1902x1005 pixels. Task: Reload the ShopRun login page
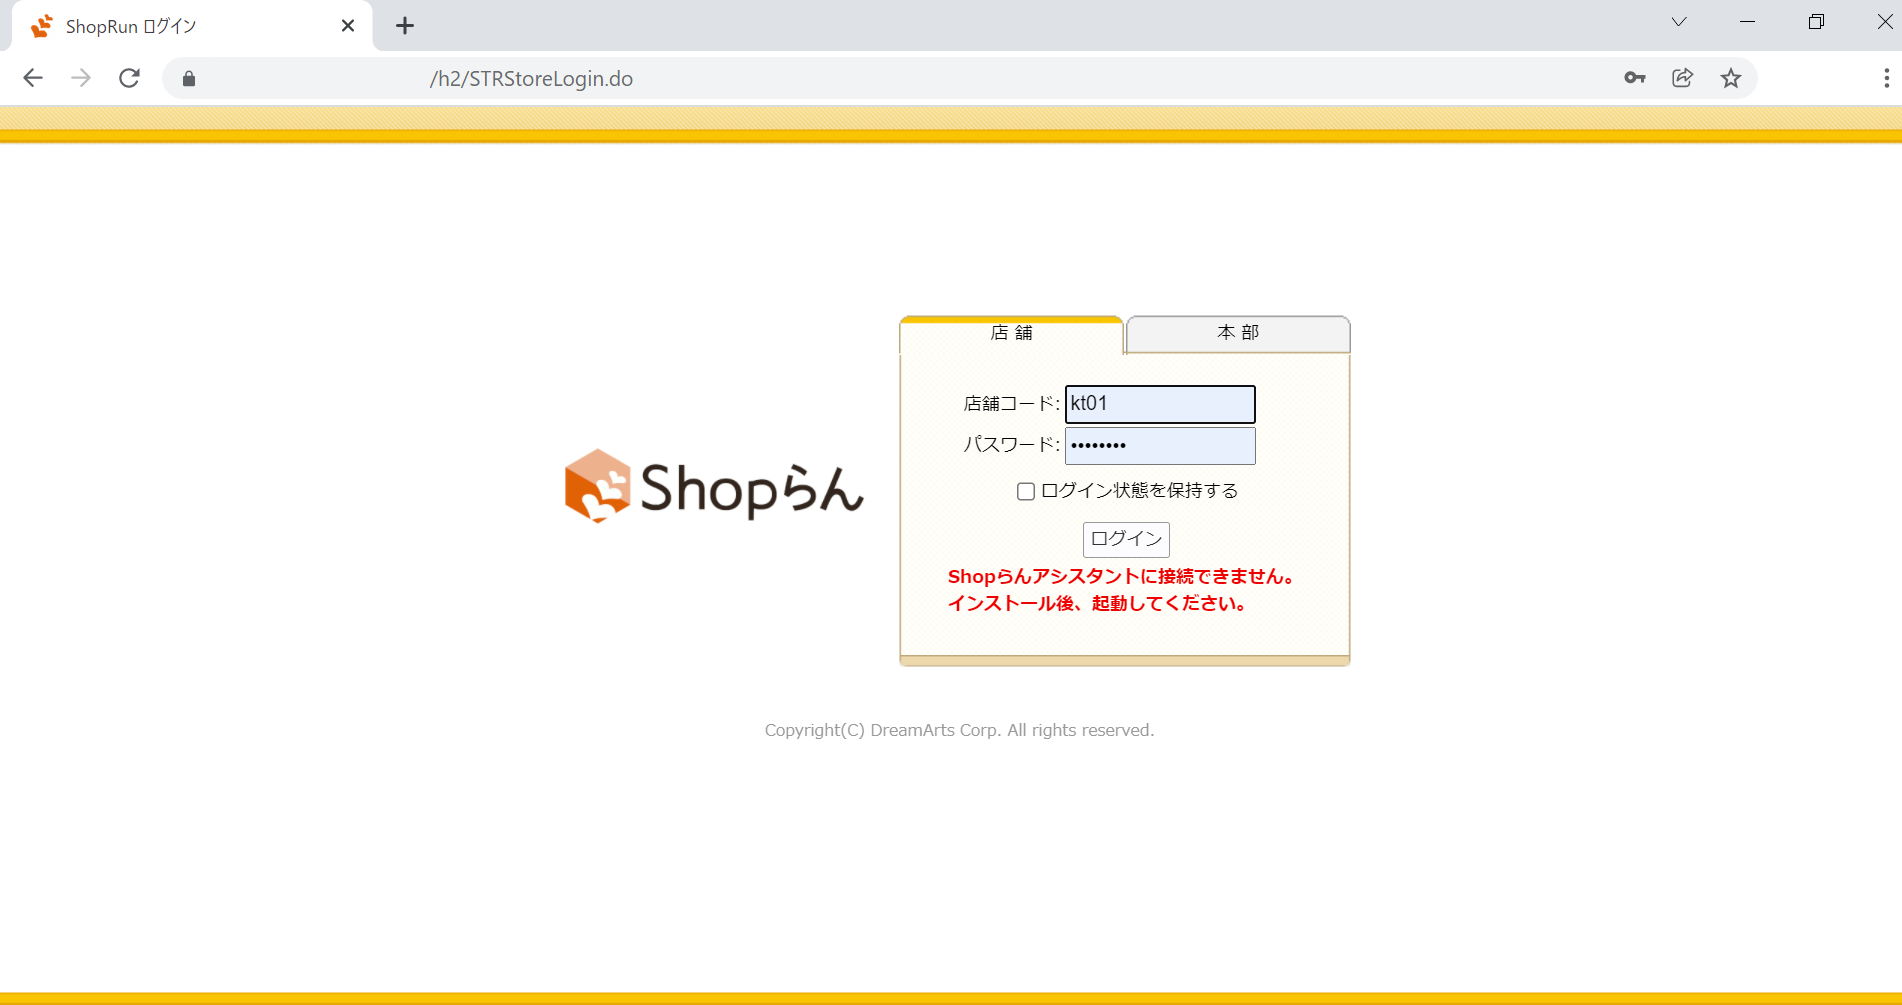(x=129, y=78)
